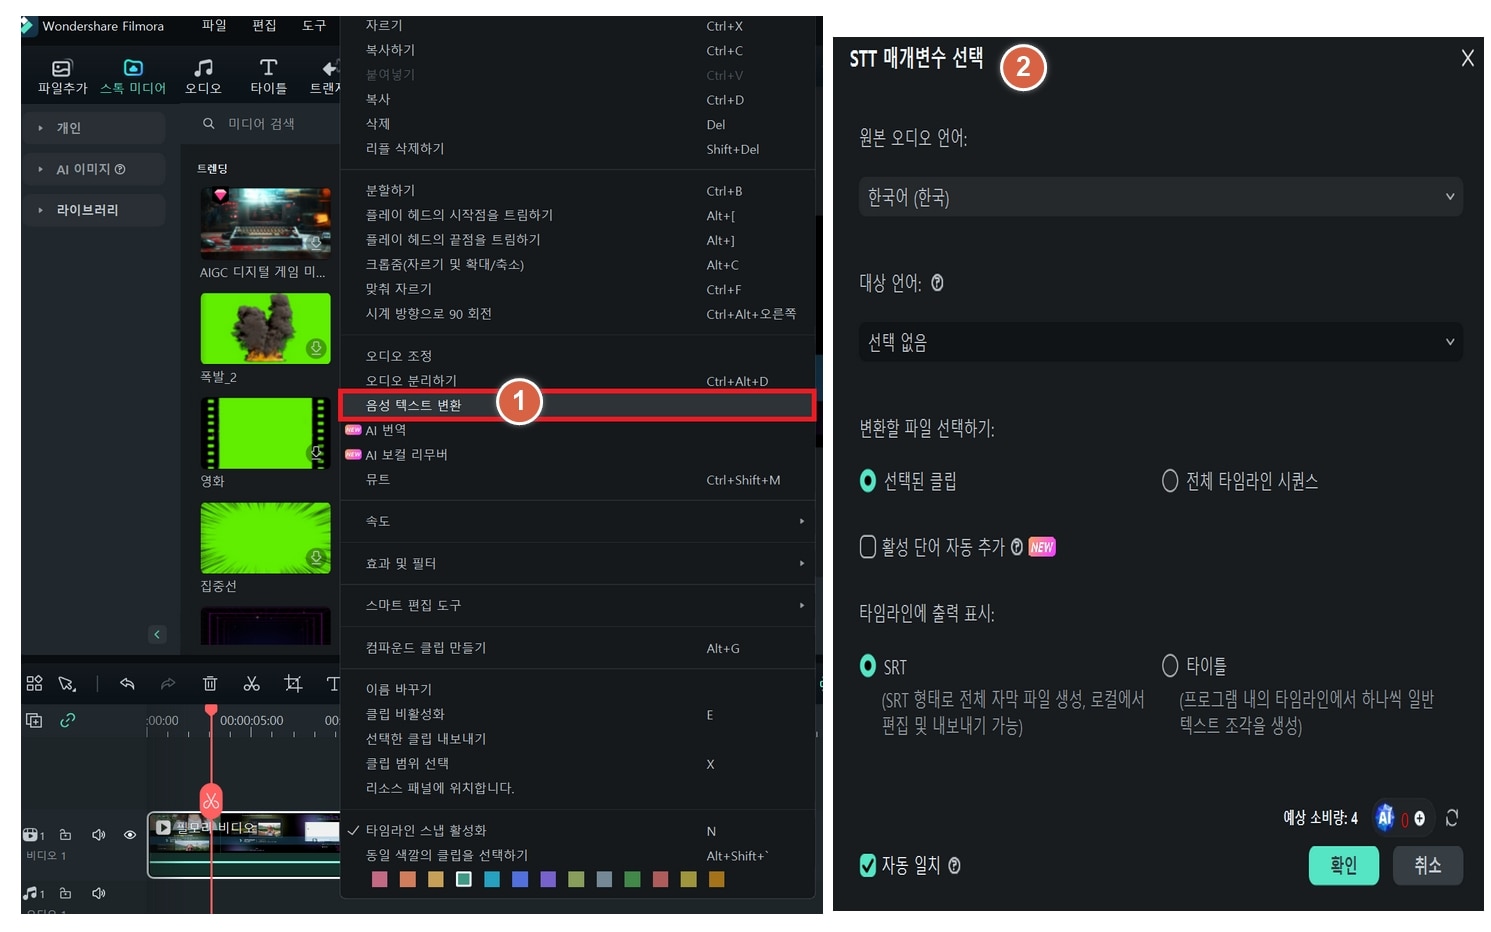This screenshot has height=932, width=1491.
Task: Hide the 비디오 1 track with eye icon
Action: coord(130,835)
